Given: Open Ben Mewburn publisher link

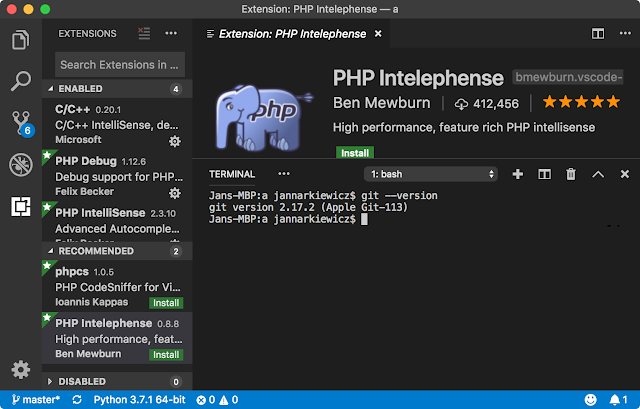Looking at the screenshot, I should [382, 103].
